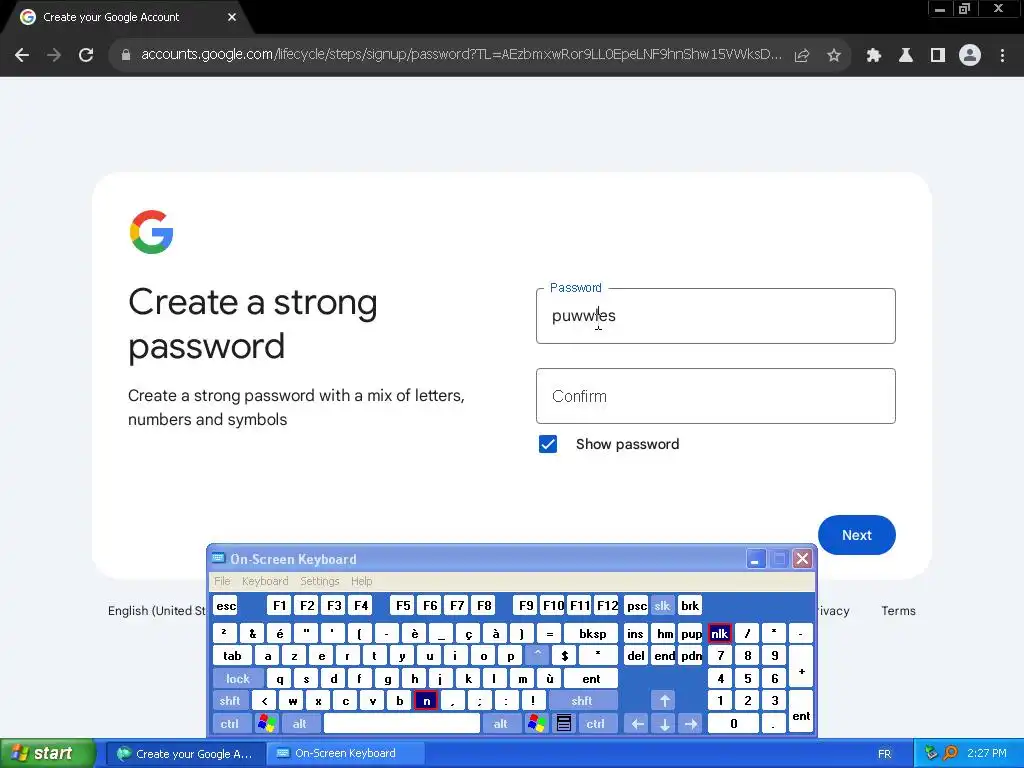Screen dimensions: 1024x768
Task: Toggle the lock (caps lock) key
Action: tap(238, 679)
